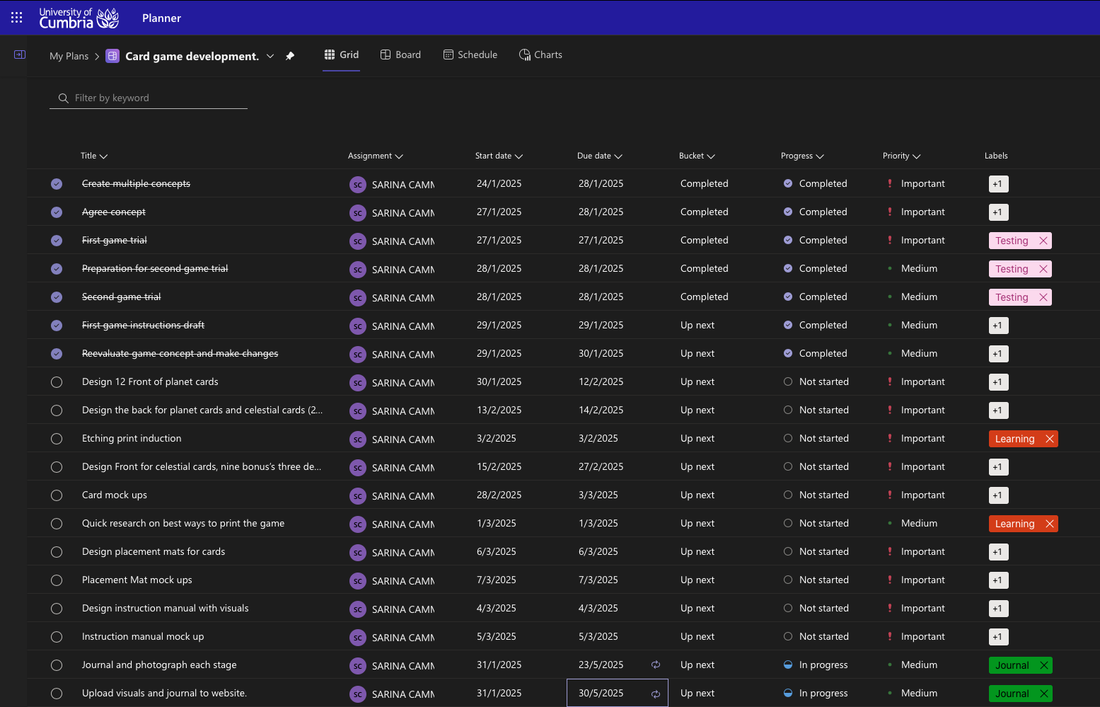The width and height of the screenshot is (1100, 707).
Task: Remove Learning label from Quick research row
Action: [1049, 524]
